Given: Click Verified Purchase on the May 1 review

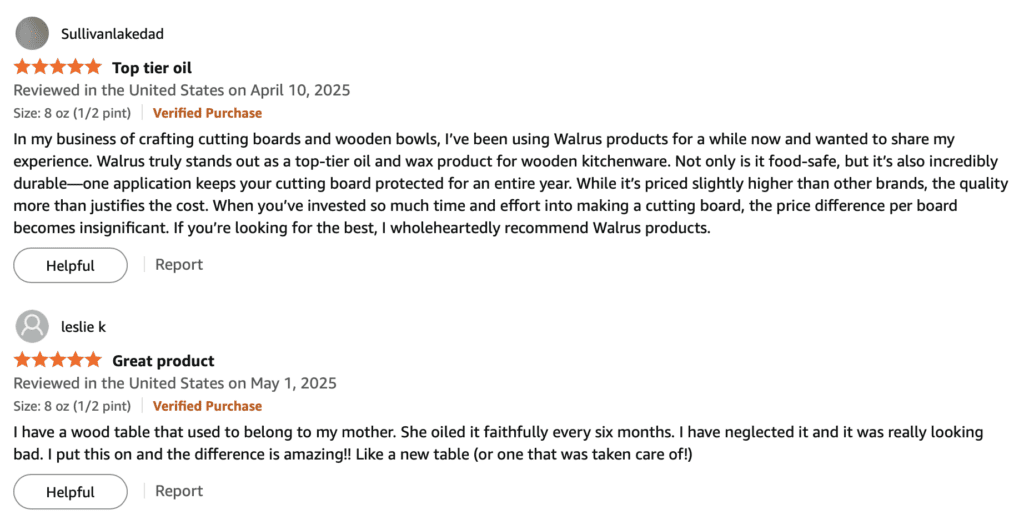Looking at the screenshot, I should 207,406.
